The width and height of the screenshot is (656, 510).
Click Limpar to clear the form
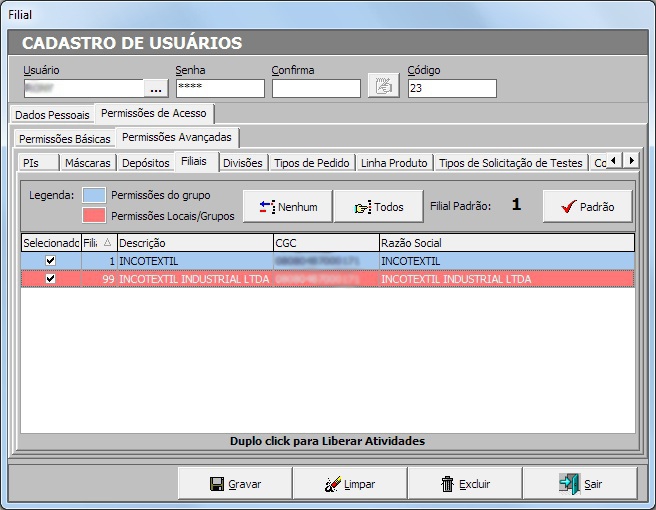click(349, 483)
